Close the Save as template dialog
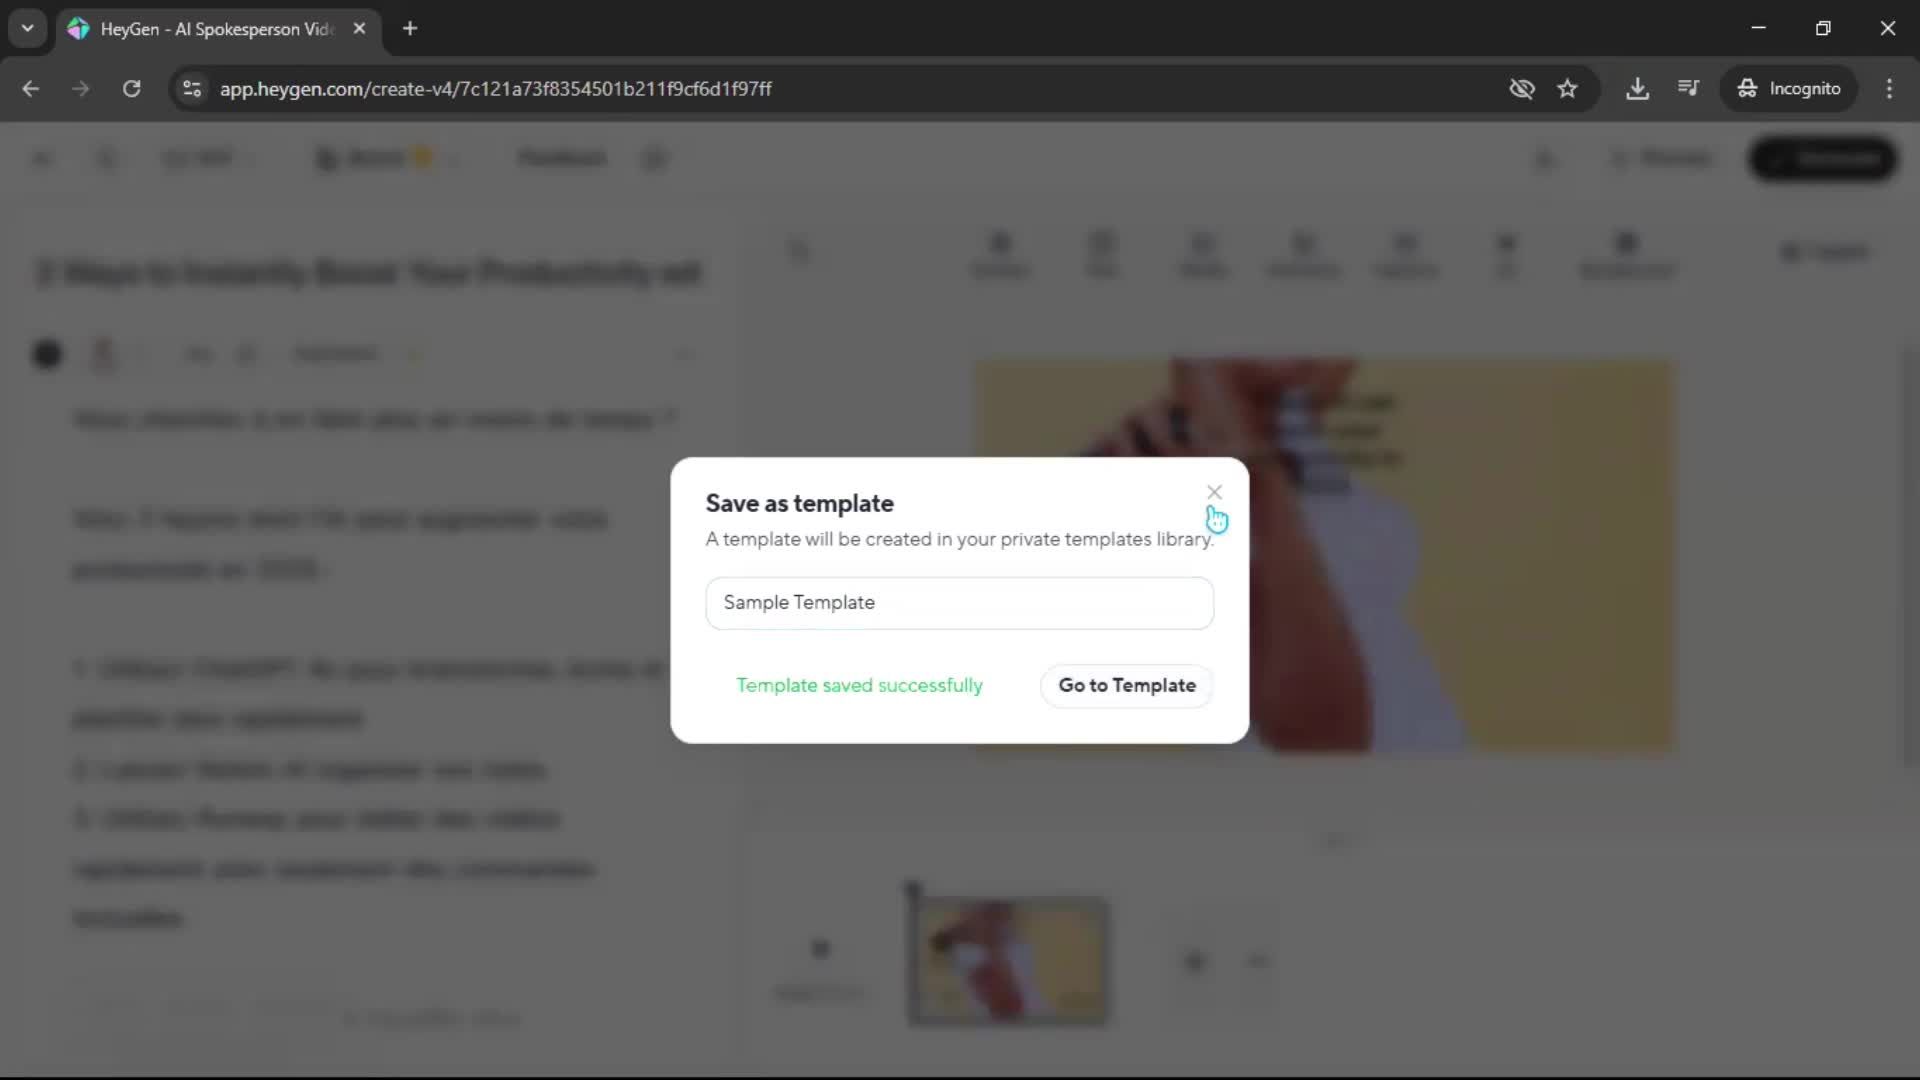 pyautogui.click(x=1214, y=492)
